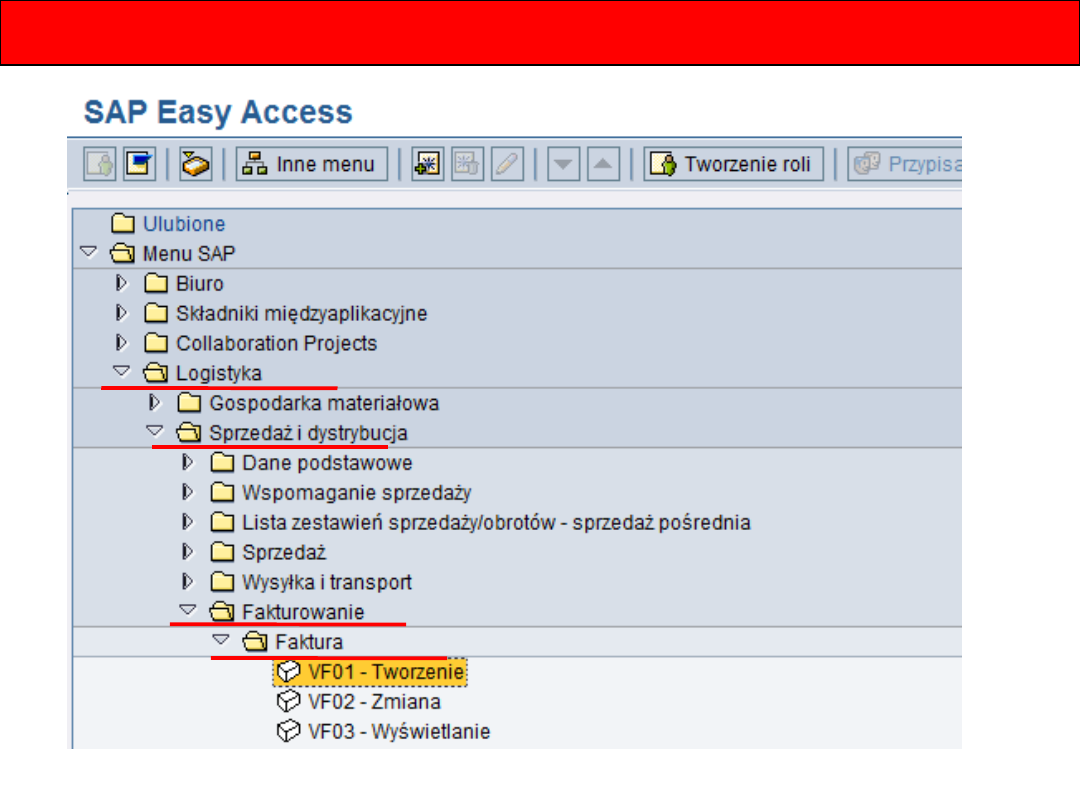Viewport: 1080px width, 810px height.
Task: Click the pencil change favorites icon
Action: coord(507,165)
